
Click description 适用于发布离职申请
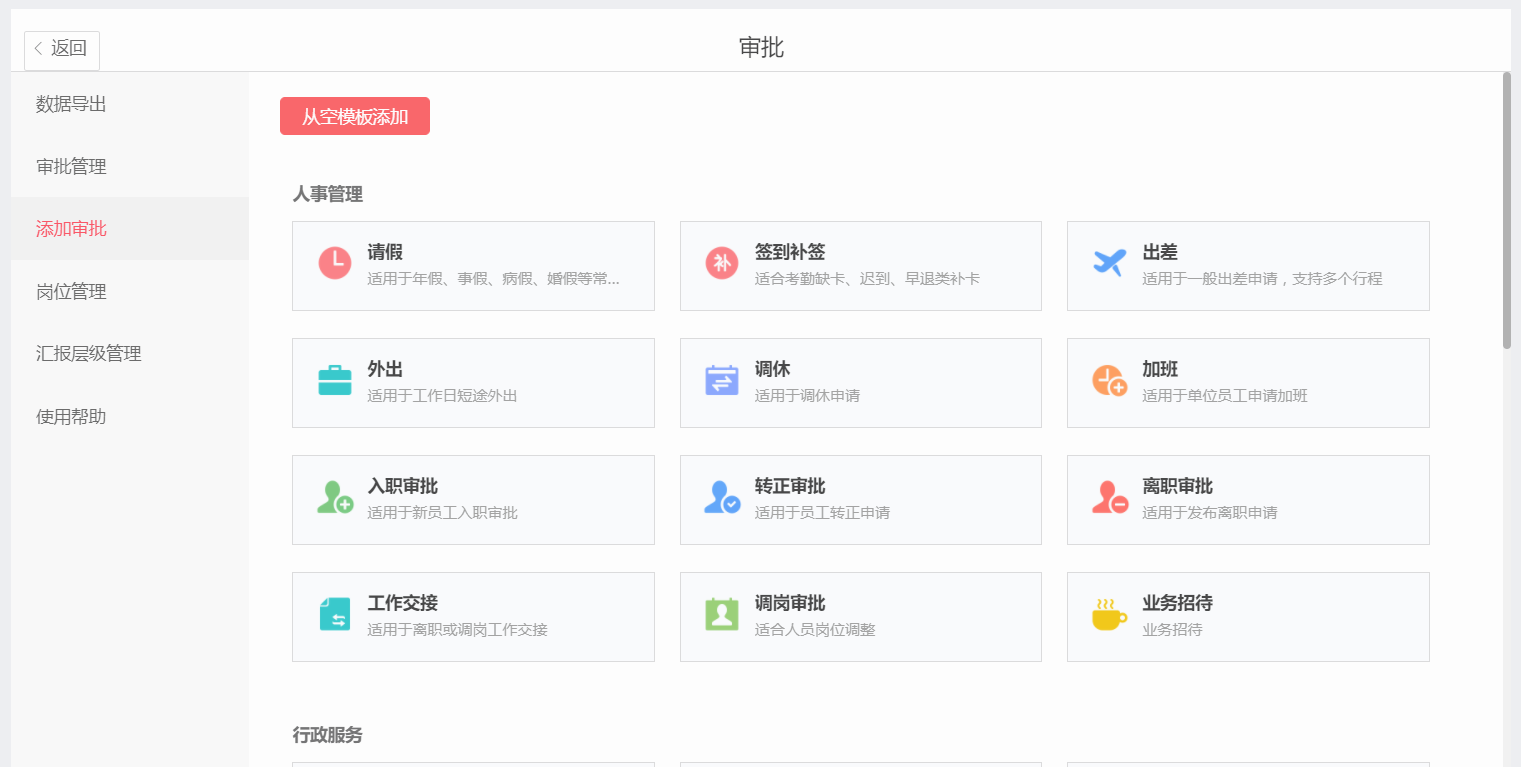click(x=1210, y=513)
